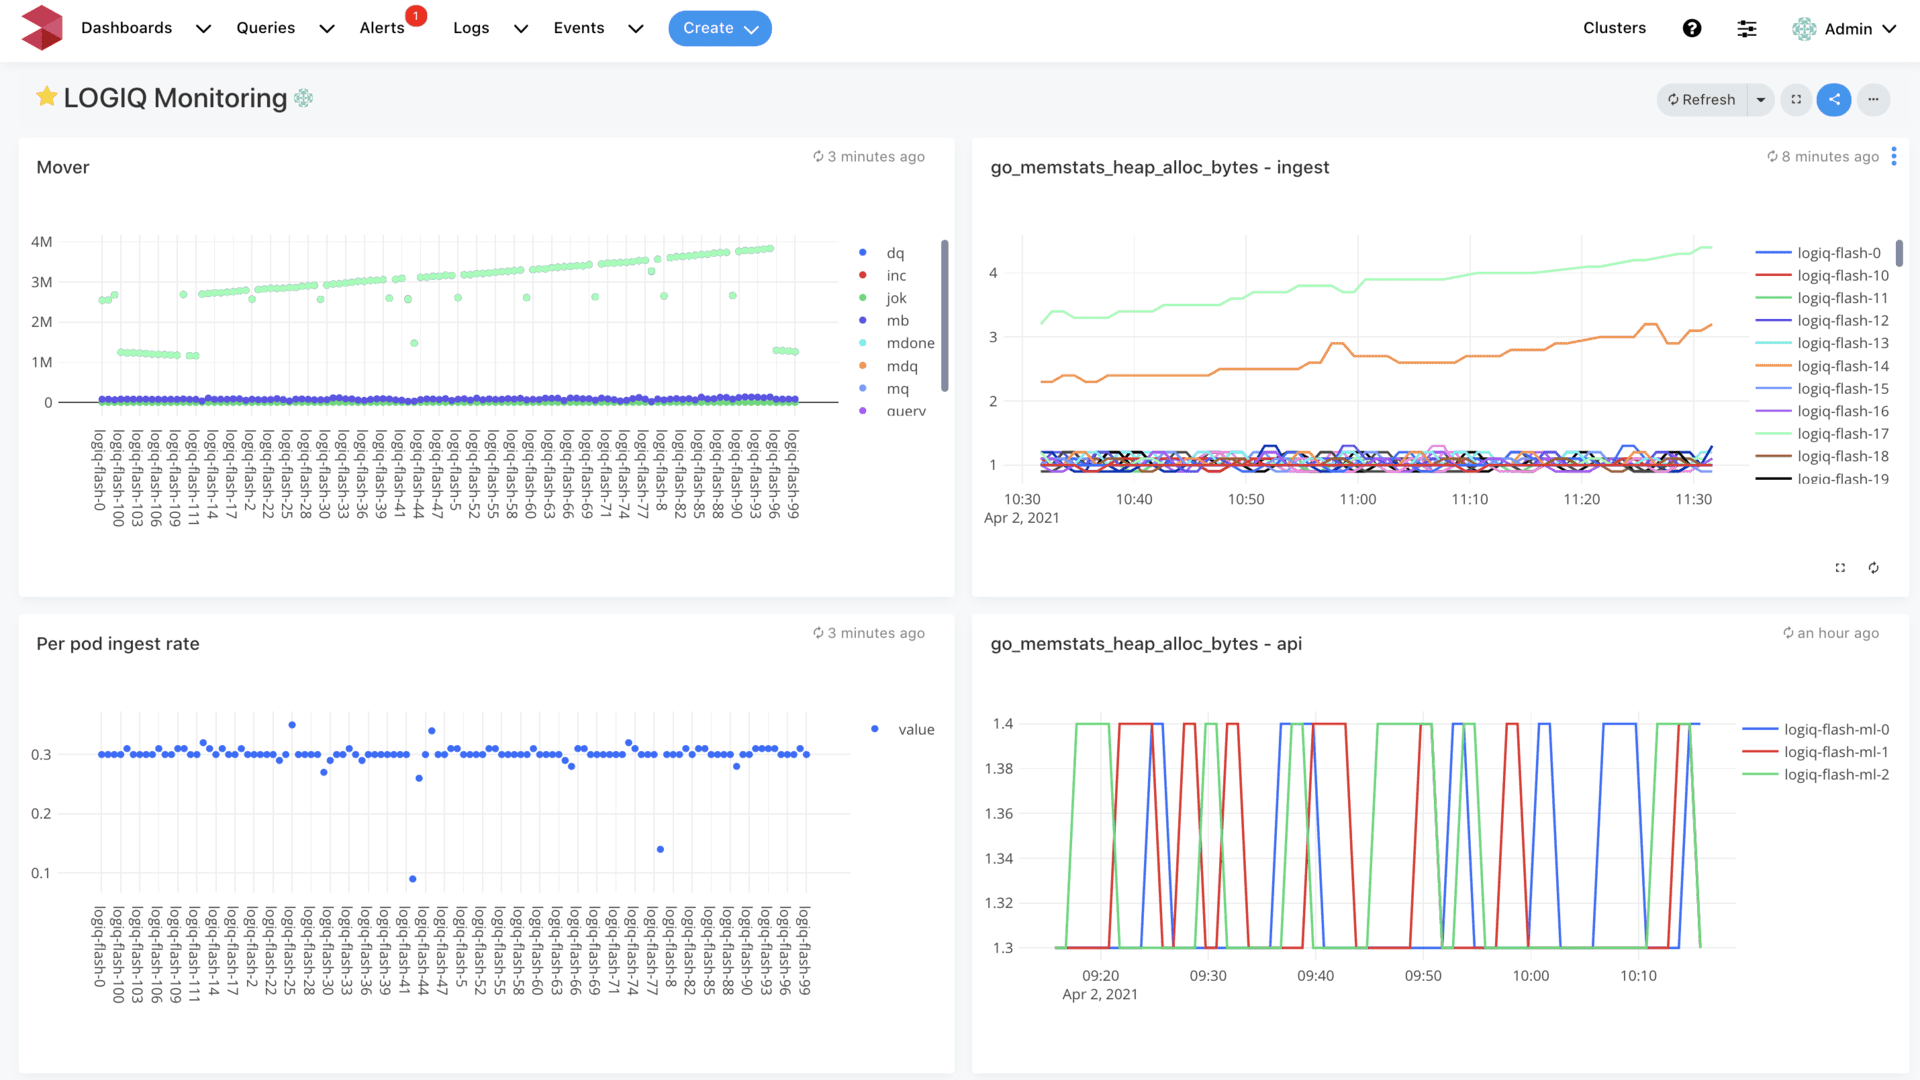Open the Admin user dropdown
This screenshot has width=1920, height=1080.
point(1860,29)
